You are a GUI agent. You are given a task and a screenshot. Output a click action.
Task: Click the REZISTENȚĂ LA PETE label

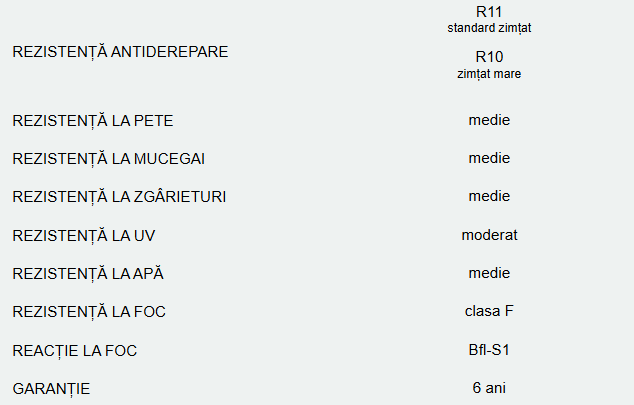click(93, 121)
